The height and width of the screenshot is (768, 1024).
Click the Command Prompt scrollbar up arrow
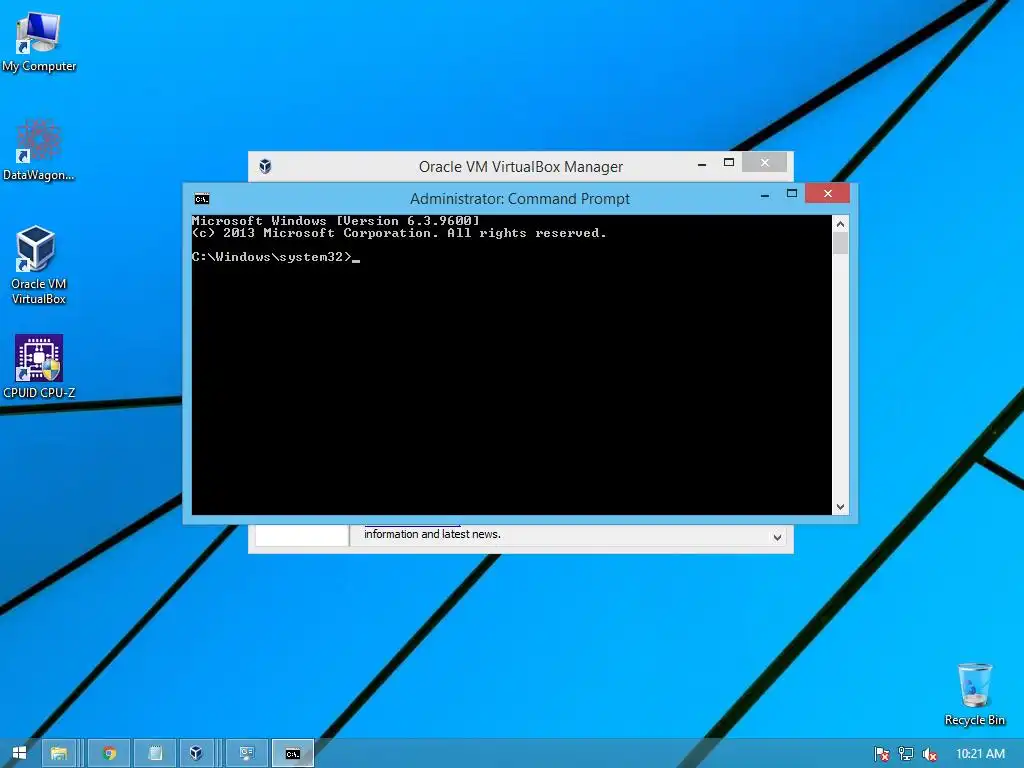(x=840, y=224)
